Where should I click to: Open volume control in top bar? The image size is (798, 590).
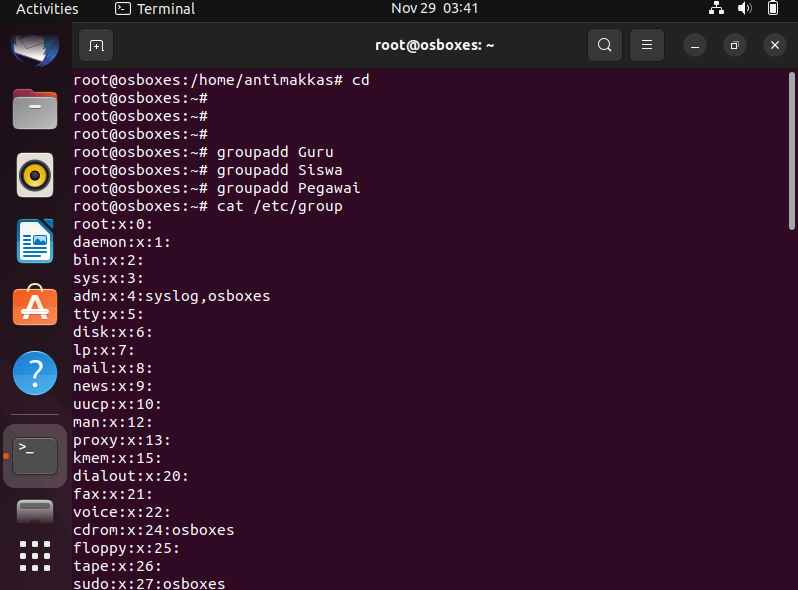pos(744,8)
